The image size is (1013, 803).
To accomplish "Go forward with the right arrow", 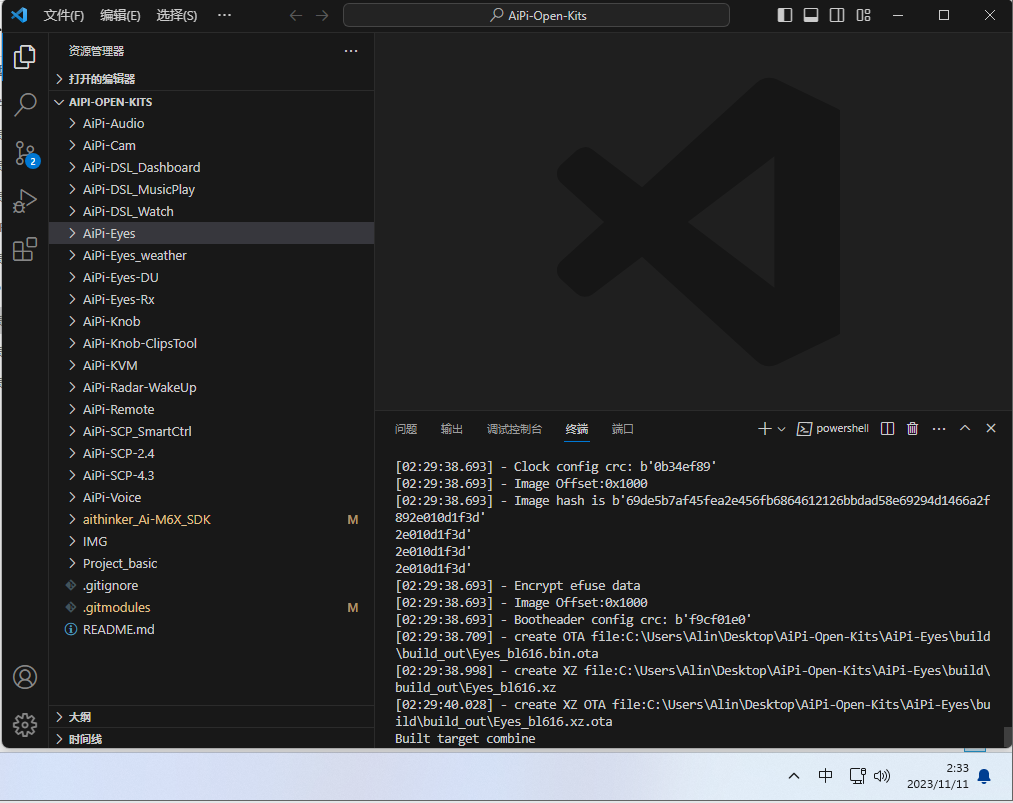I will [x=322, y=15].
